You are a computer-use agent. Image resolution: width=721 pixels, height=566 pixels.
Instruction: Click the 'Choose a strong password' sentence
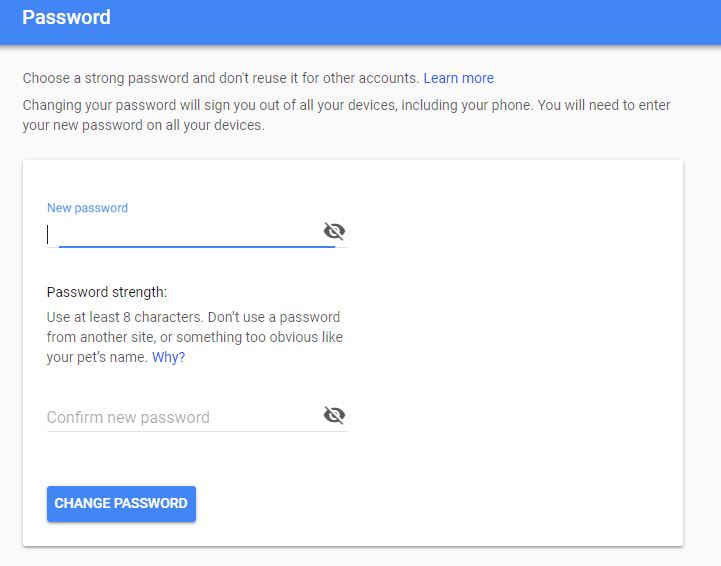220,78
